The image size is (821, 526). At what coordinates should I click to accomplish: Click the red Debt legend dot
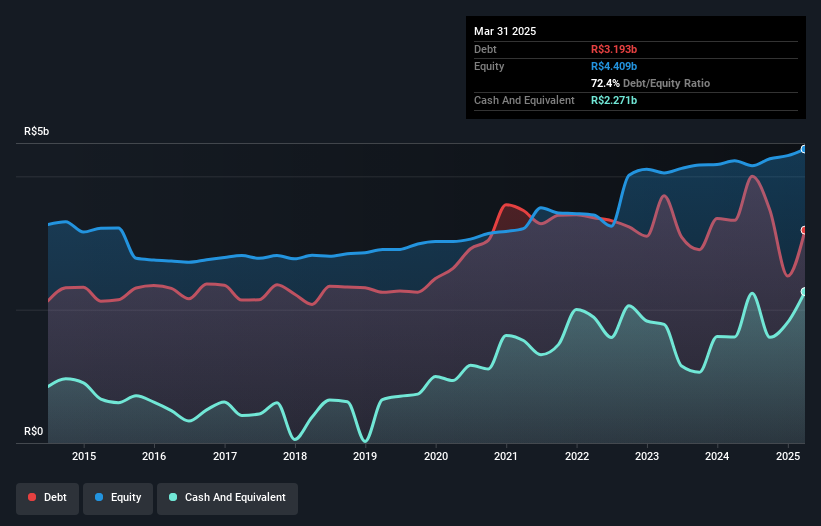tap(32, 497)
